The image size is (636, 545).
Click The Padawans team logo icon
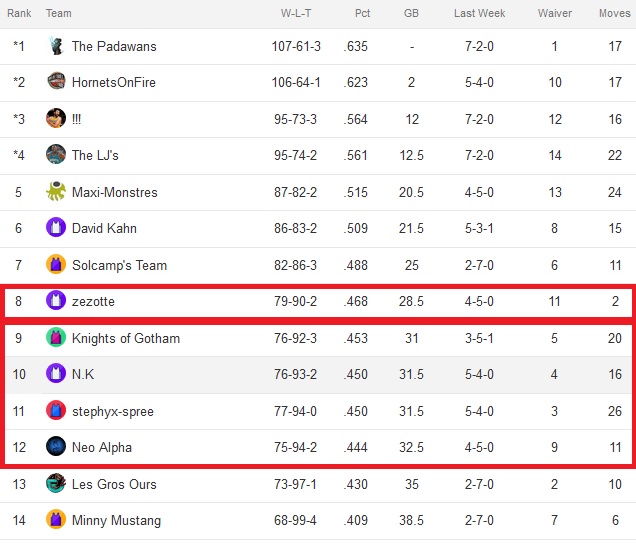(x=56, y=46)
